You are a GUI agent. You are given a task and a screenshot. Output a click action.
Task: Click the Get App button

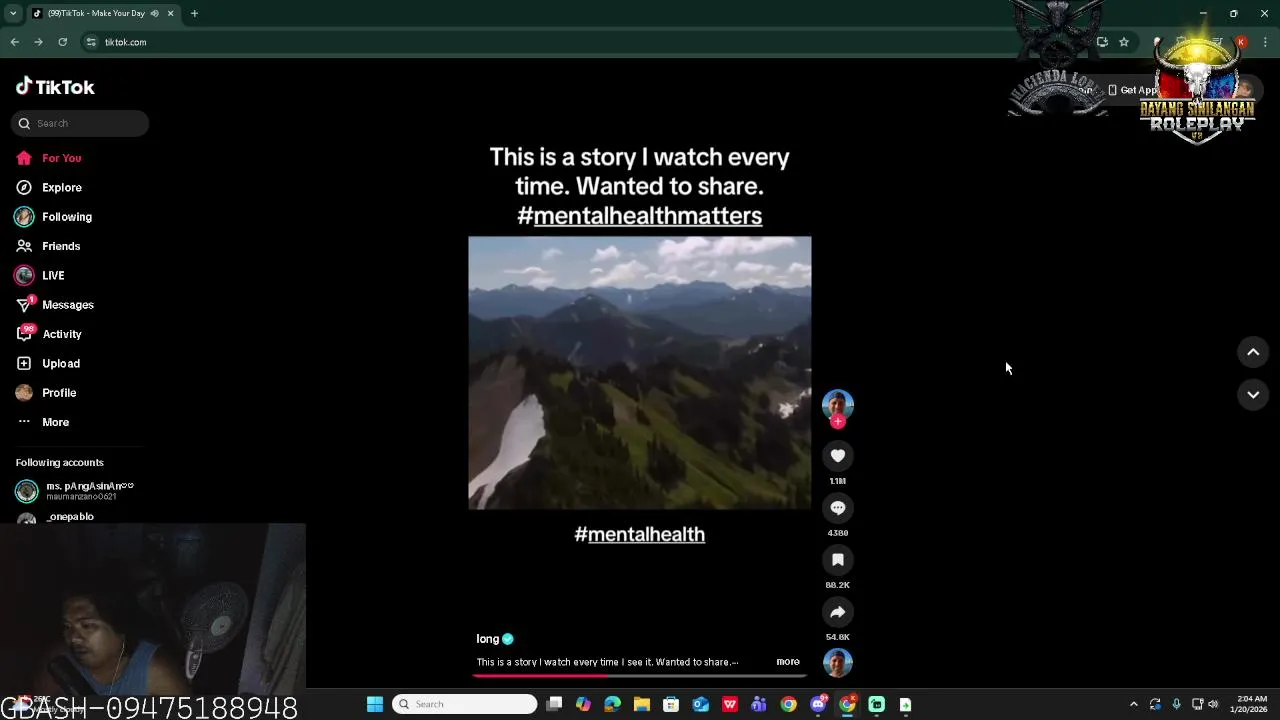1135,90
